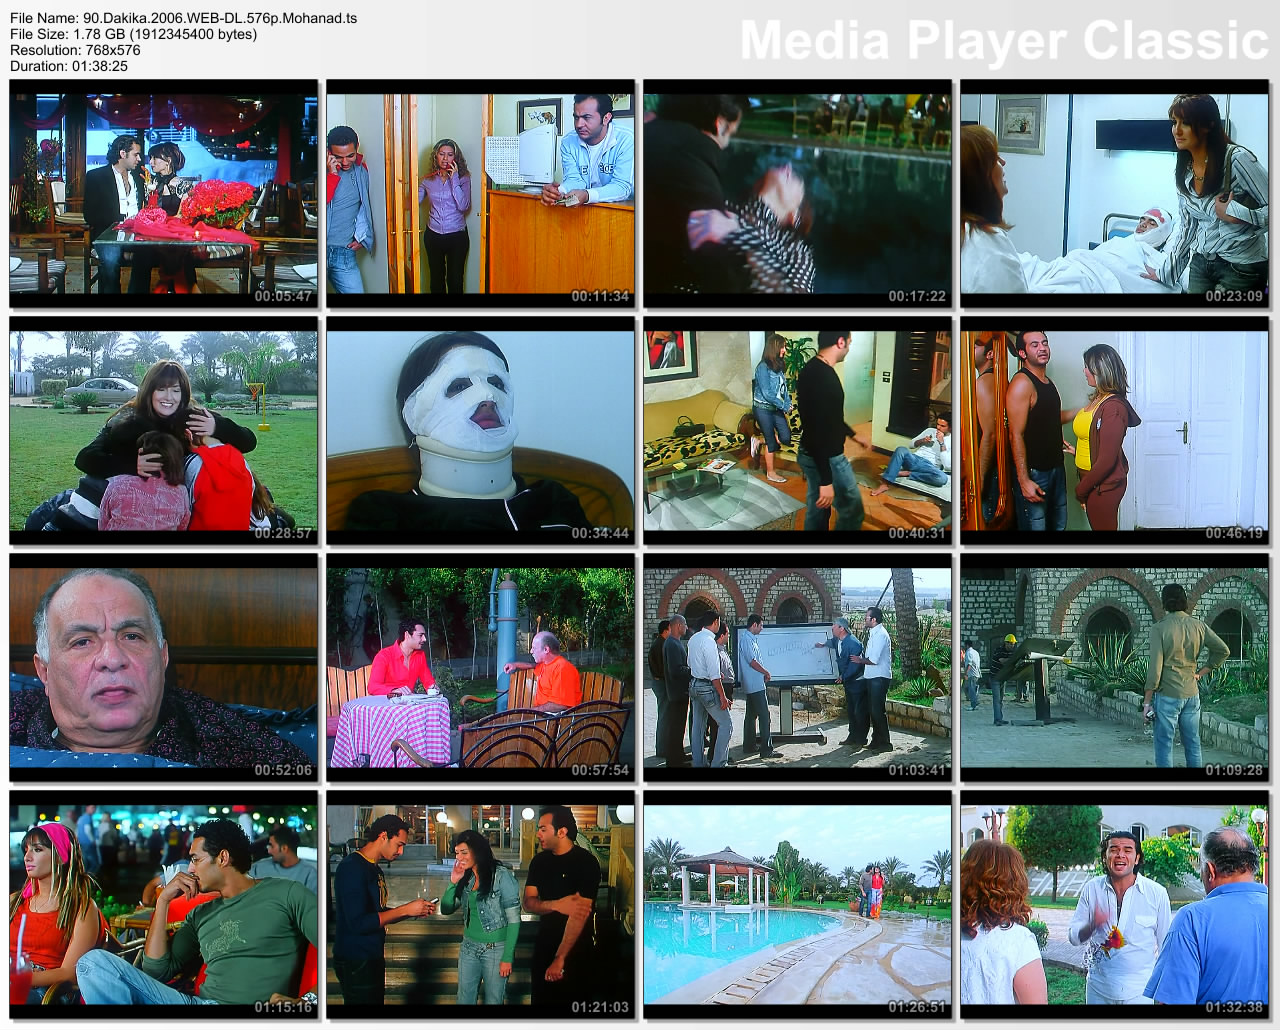Click the bandaged face thumbnail at 00:34:44
Viewport: 1280px width, 1030px height.
click(x=480, y=431)
